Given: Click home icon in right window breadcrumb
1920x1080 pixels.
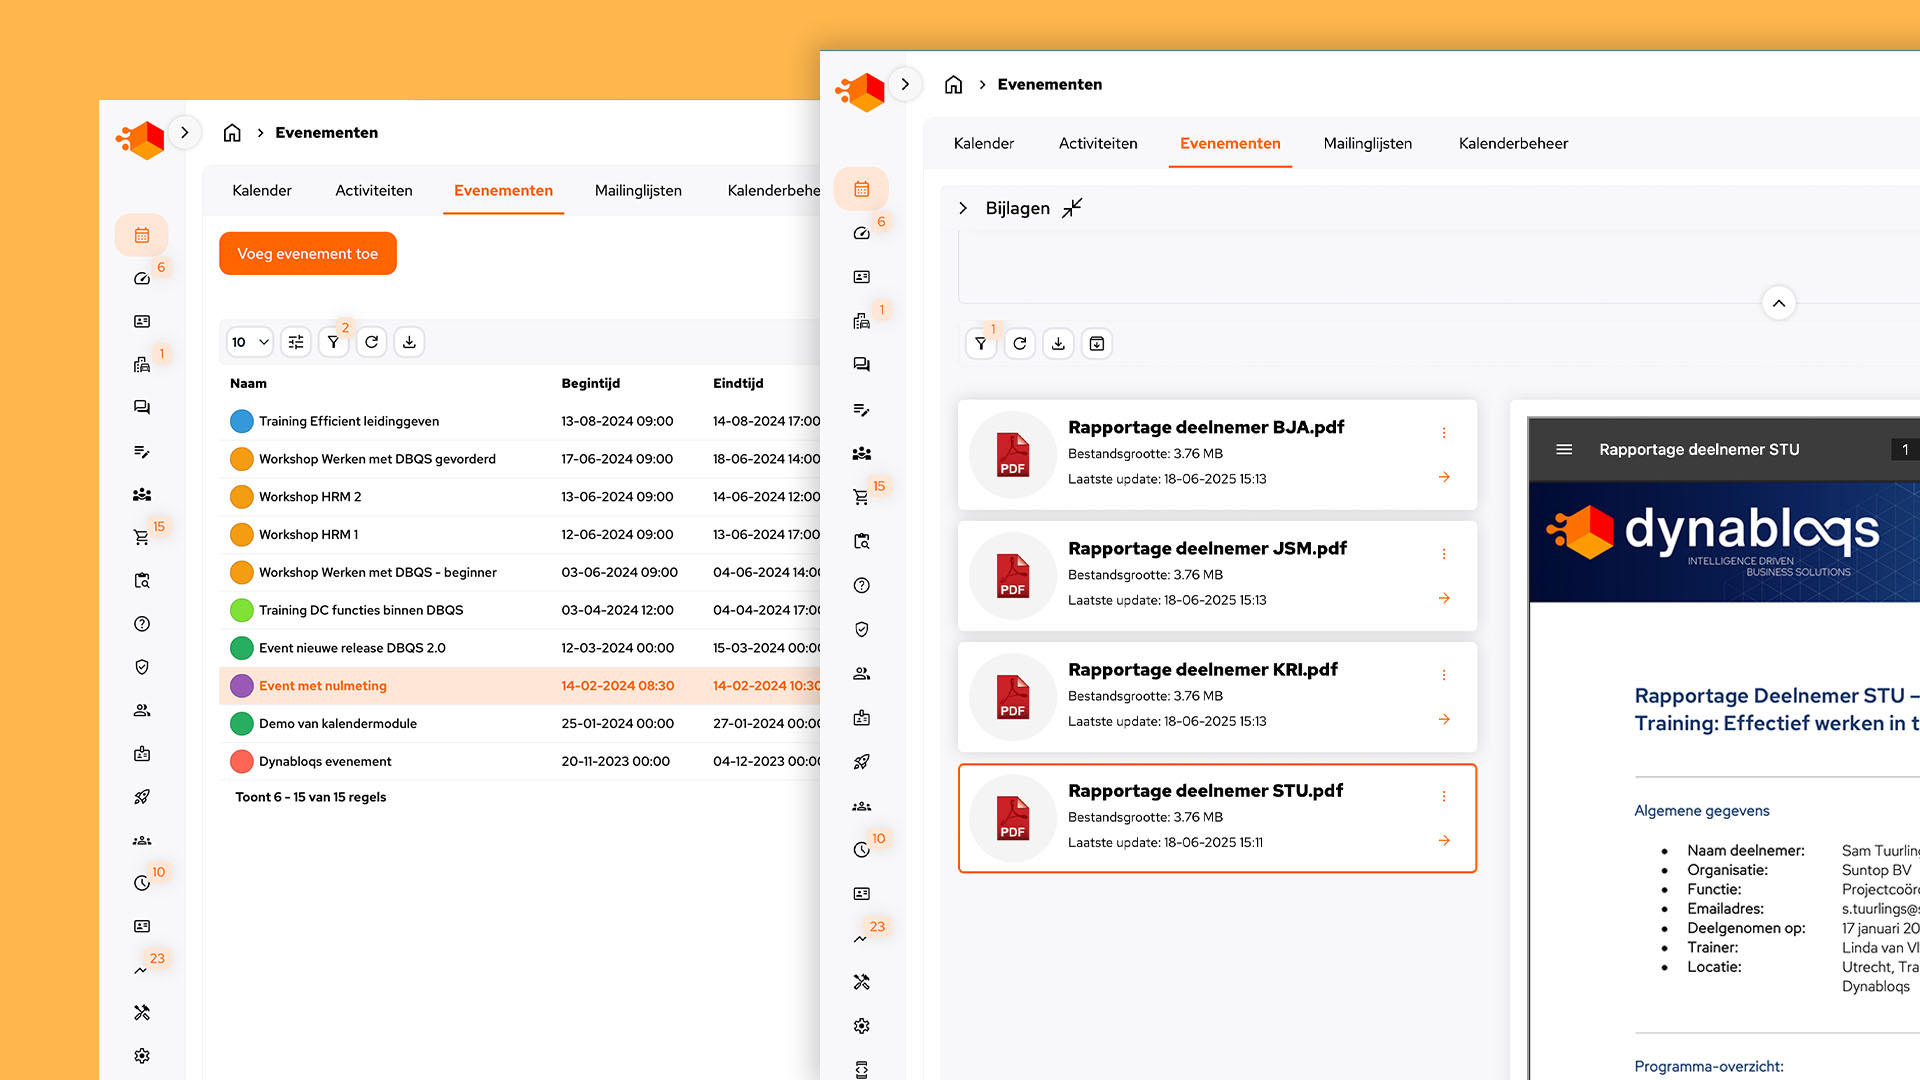Looking at the screenshot, I should coord(953,85).
